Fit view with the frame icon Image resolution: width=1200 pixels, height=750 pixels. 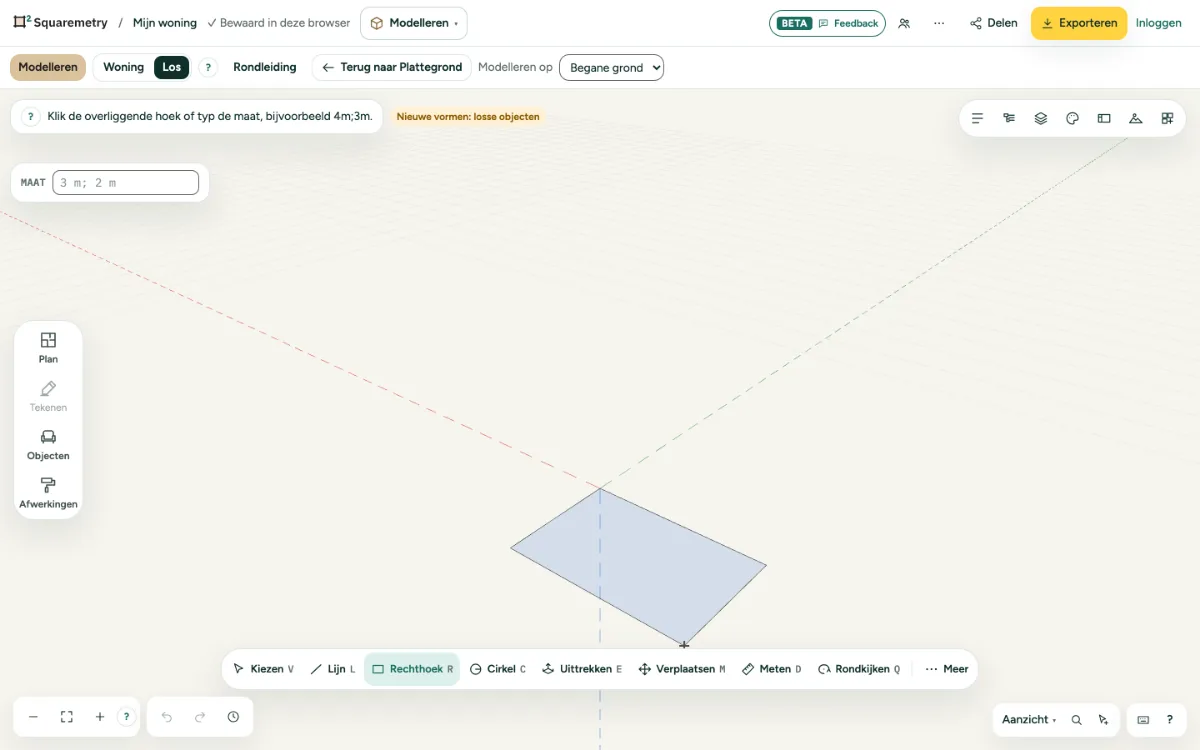pyautogui.click(x=67, y=717)
